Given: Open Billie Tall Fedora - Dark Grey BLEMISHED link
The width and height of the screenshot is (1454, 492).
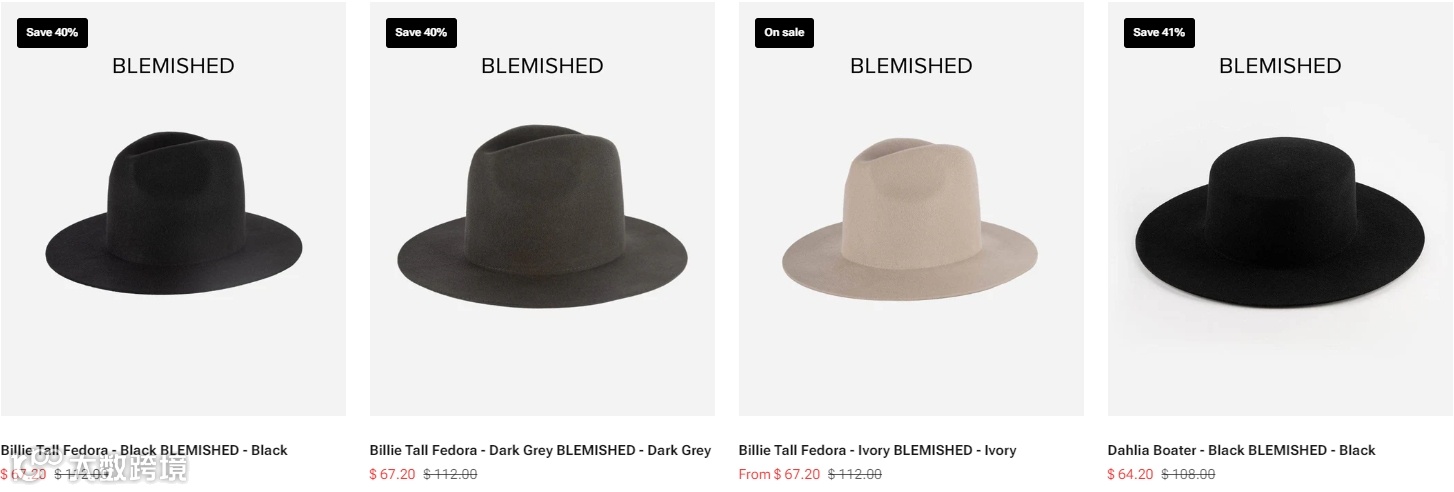Looking at the screenshot, I should (x=540, y=450).
